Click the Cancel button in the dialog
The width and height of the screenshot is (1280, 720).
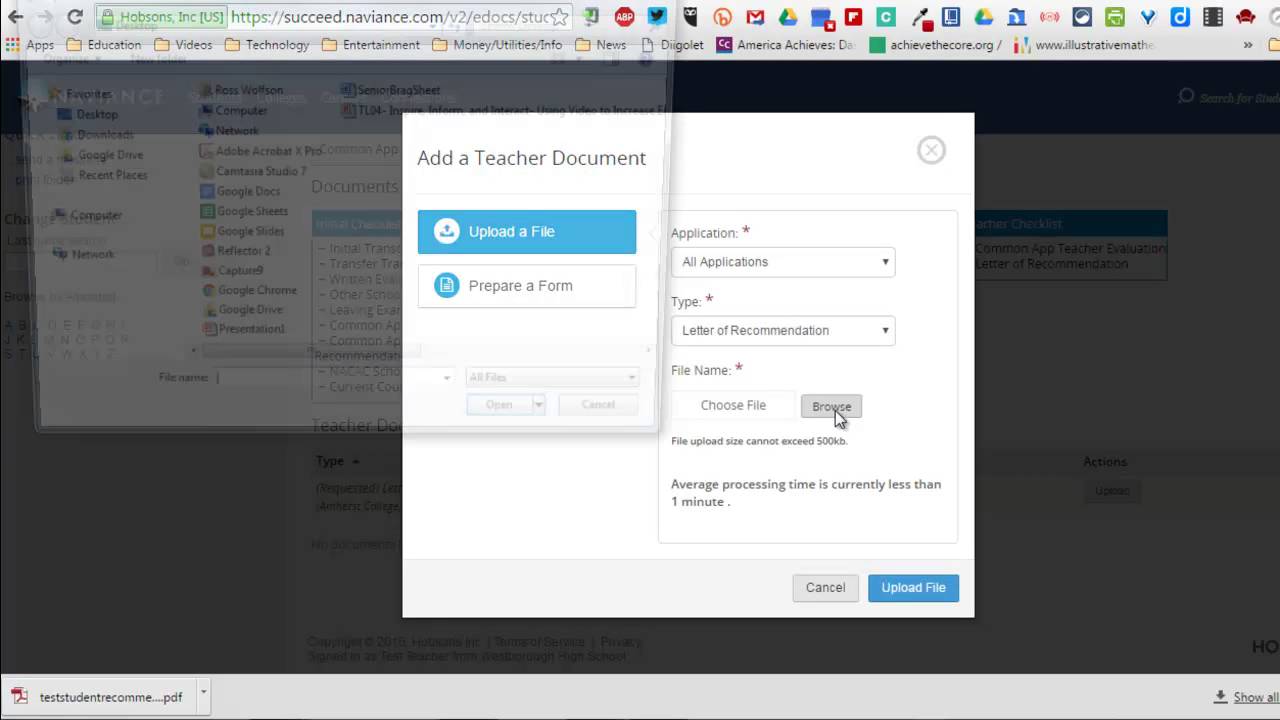click(x=825, y=588)
